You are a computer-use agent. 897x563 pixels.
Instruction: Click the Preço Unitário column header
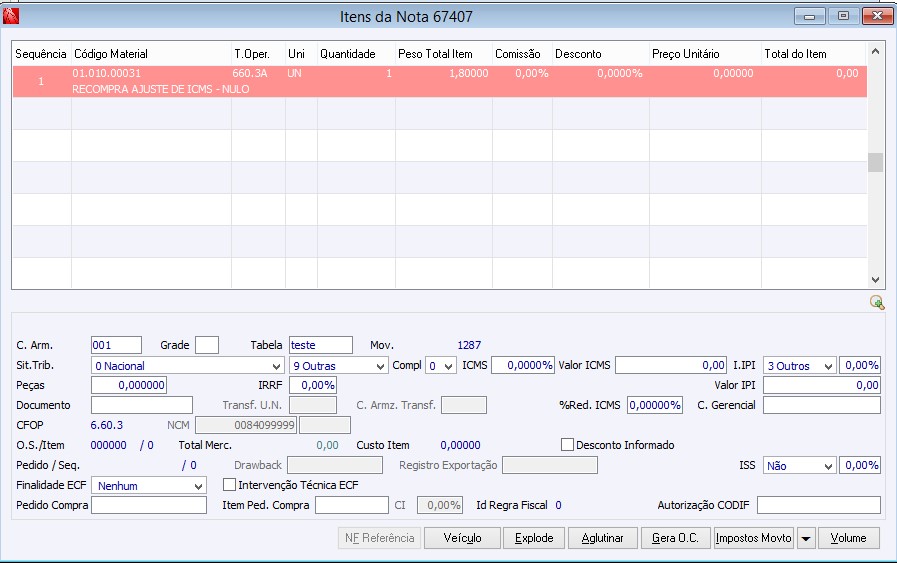[705, 54]
